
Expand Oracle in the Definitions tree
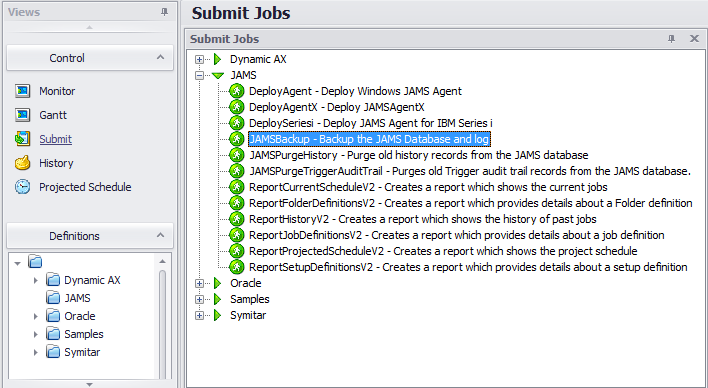(36, 316)
